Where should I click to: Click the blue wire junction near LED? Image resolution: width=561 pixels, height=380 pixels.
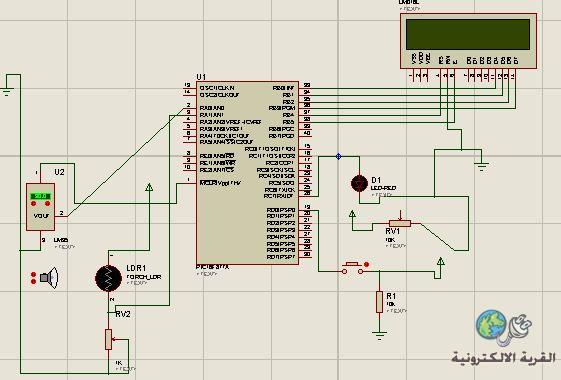pos(338,156)
